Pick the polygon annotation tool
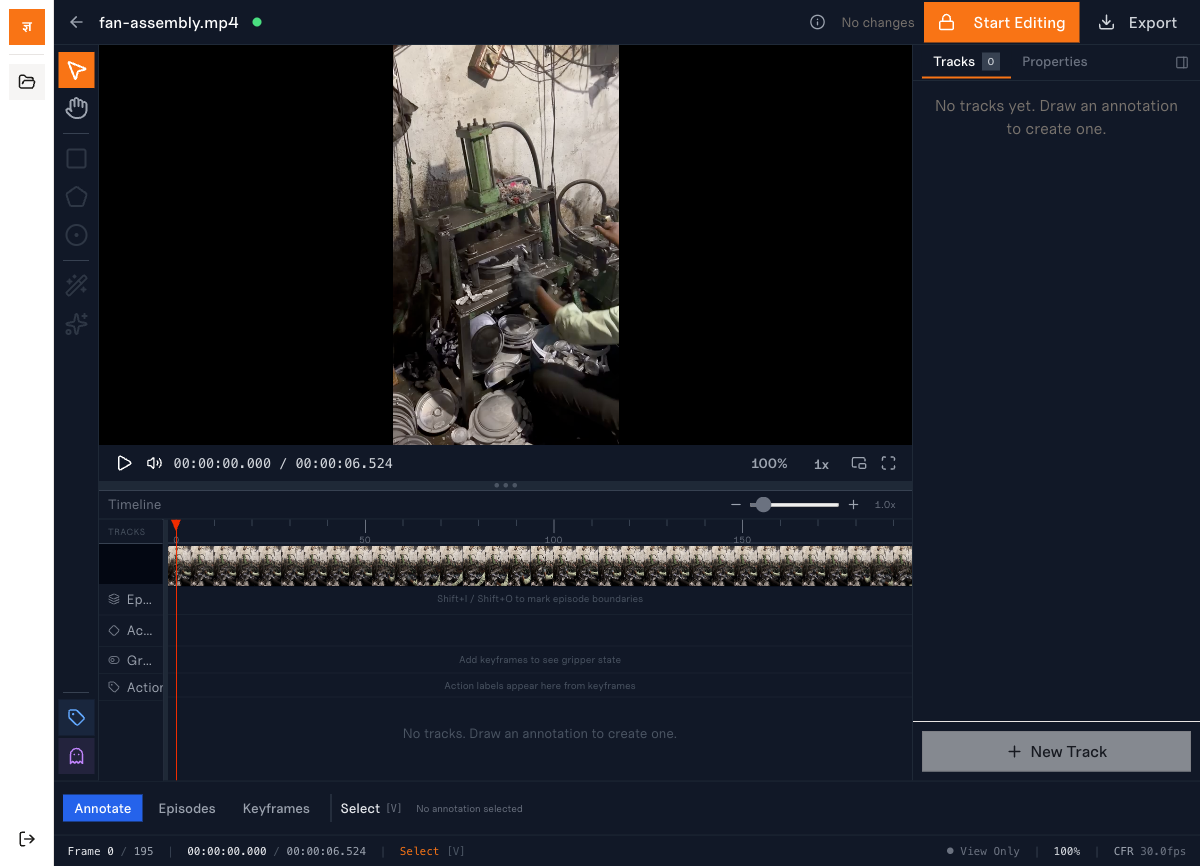The height and width of the screenshot is (866, 1200). click(76, 196)
